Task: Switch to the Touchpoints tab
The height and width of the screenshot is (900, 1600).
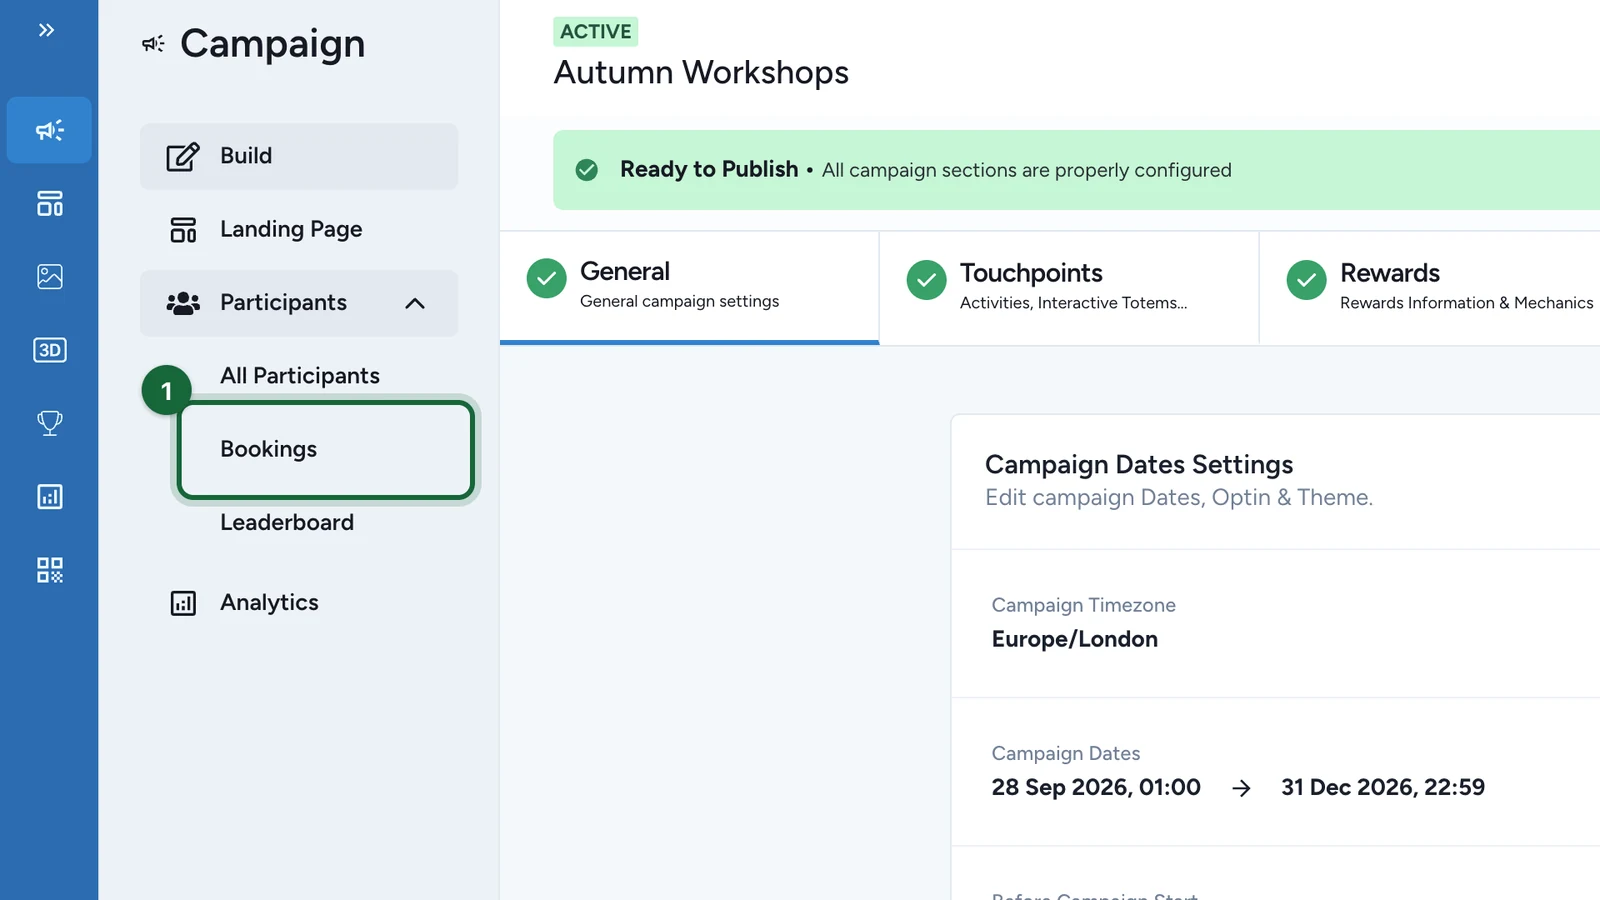Action: [1069, 288]
